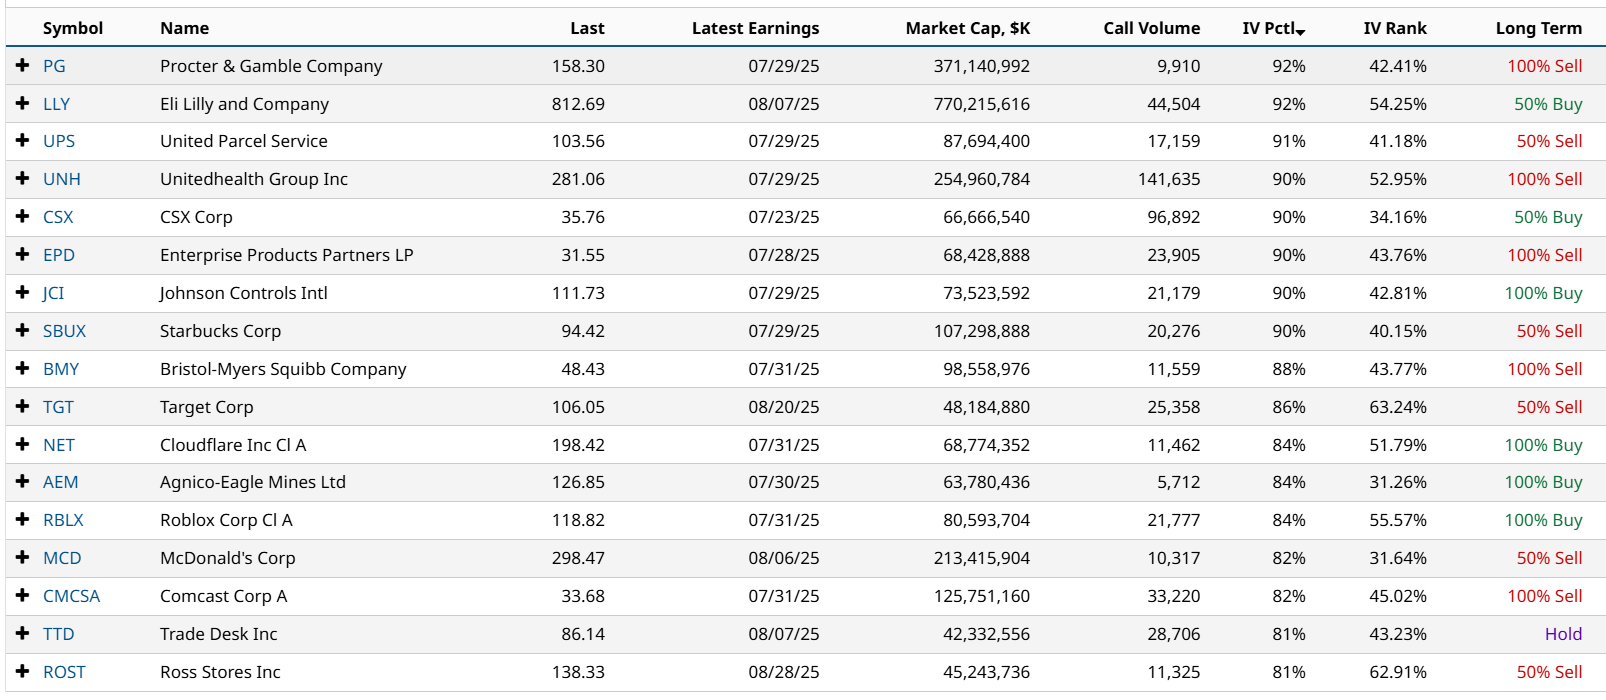Expand the CMCSA row plus icon
Screen dimensions: 1606x700
click(x=22, y=596)
